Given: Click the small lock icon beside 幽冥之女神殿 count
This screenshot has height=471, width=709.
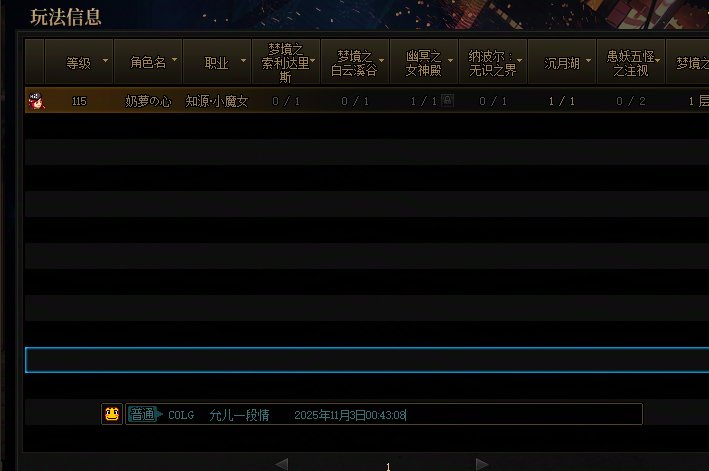Looking at the screenshot, I should click(447, 100).
